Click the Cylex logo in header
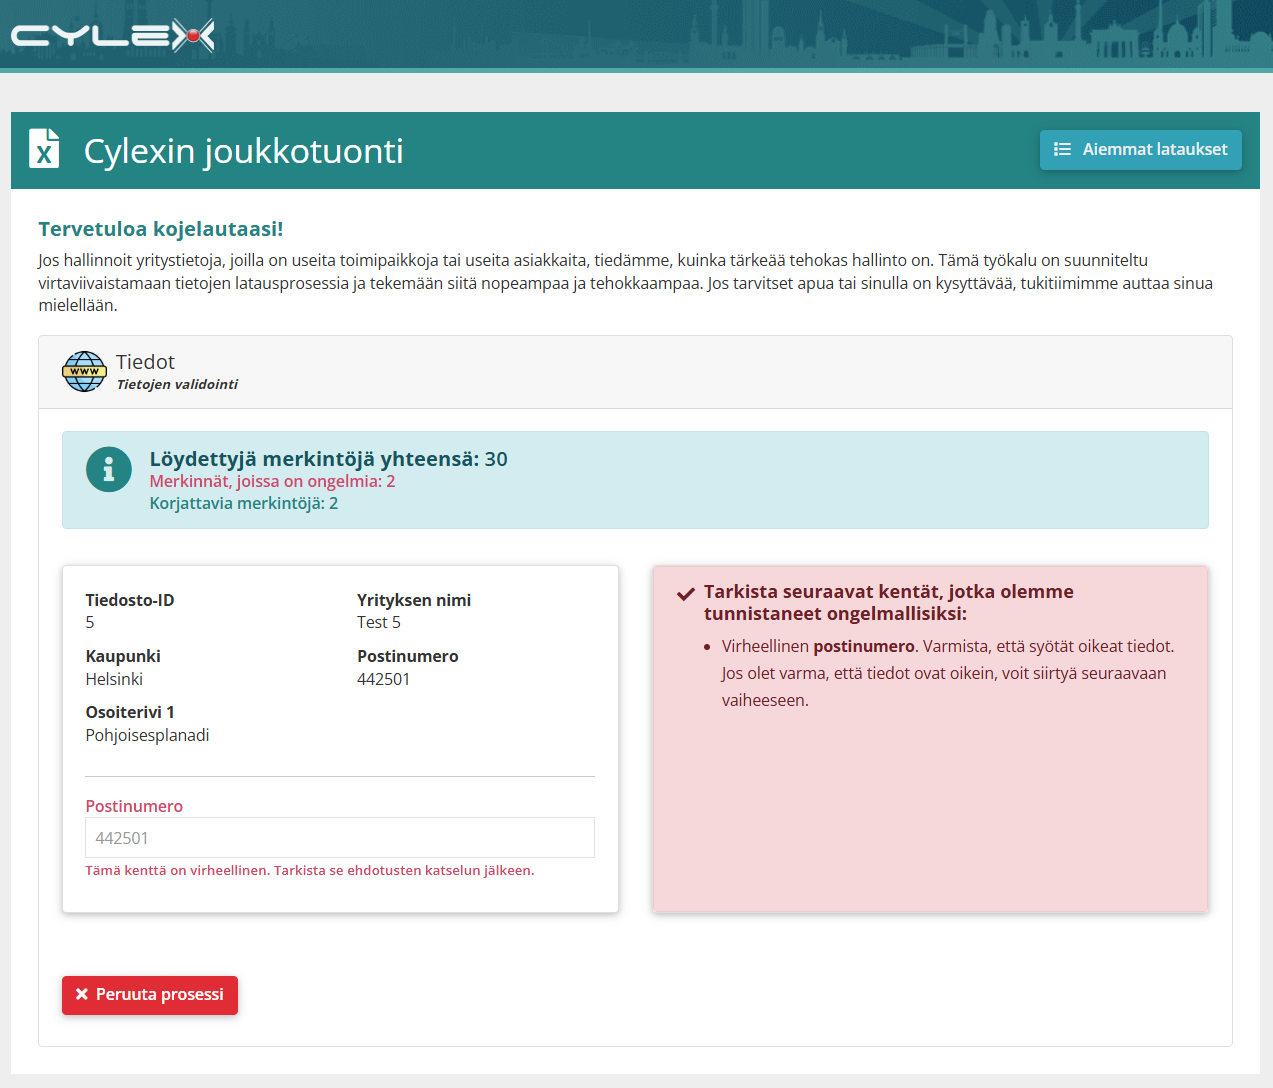 (x=113, y=37)
